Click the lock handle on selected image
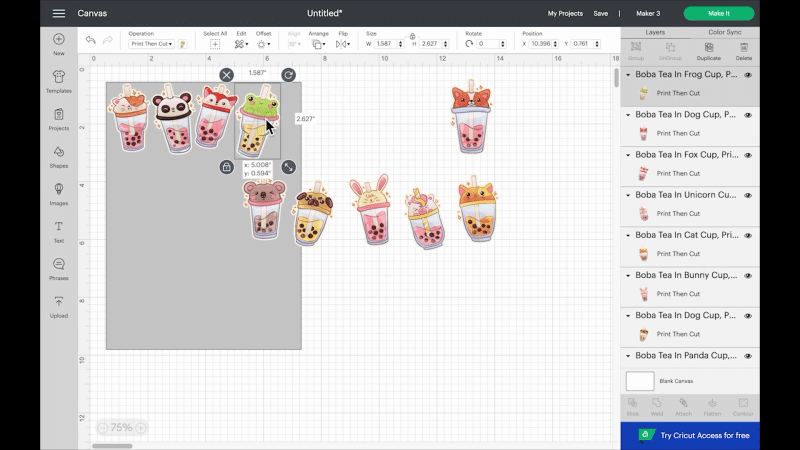 [227, 167]
